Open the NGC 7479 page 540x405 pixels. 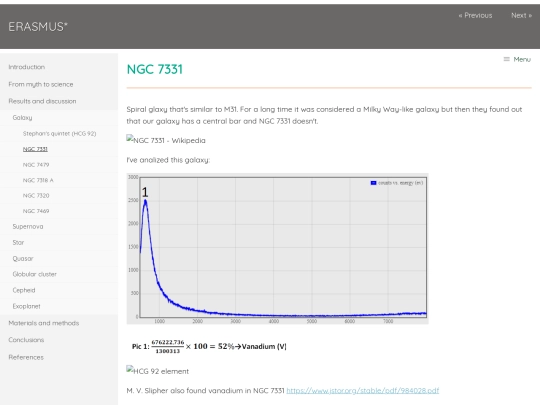click(36, 165)
